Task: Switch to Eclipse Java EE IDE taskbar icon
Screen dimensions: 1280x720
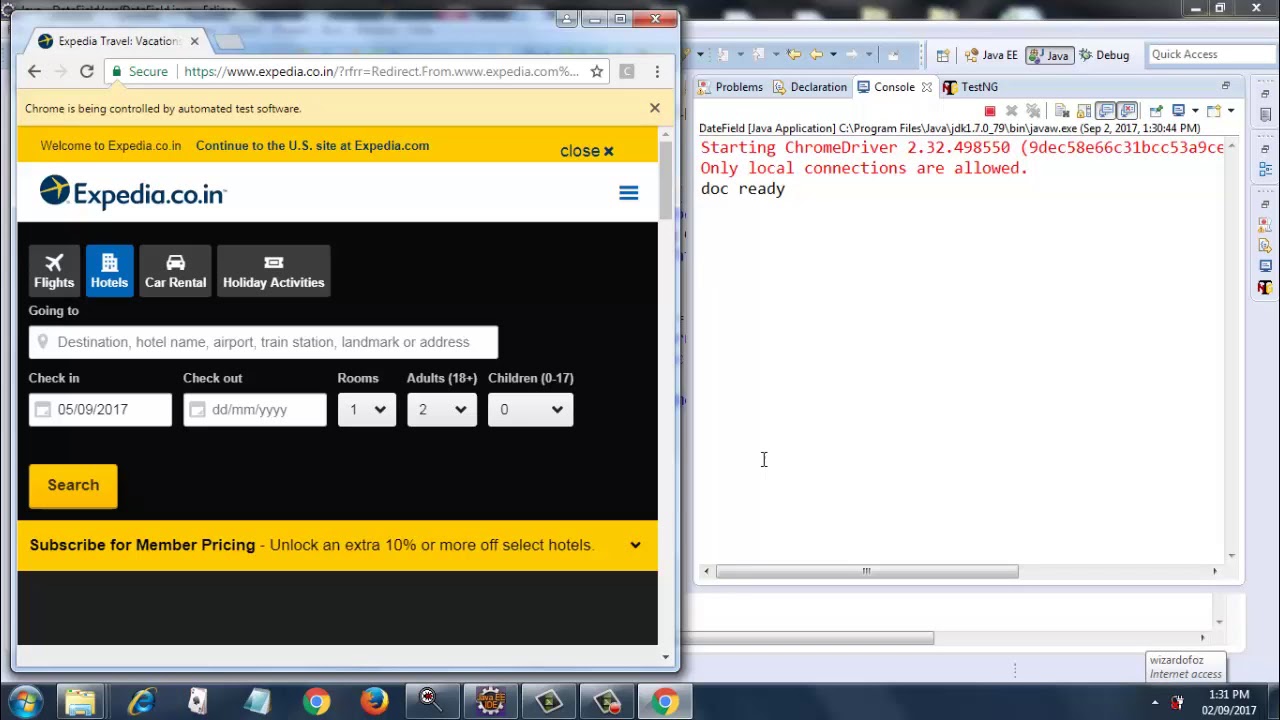Action: [490, 701]
